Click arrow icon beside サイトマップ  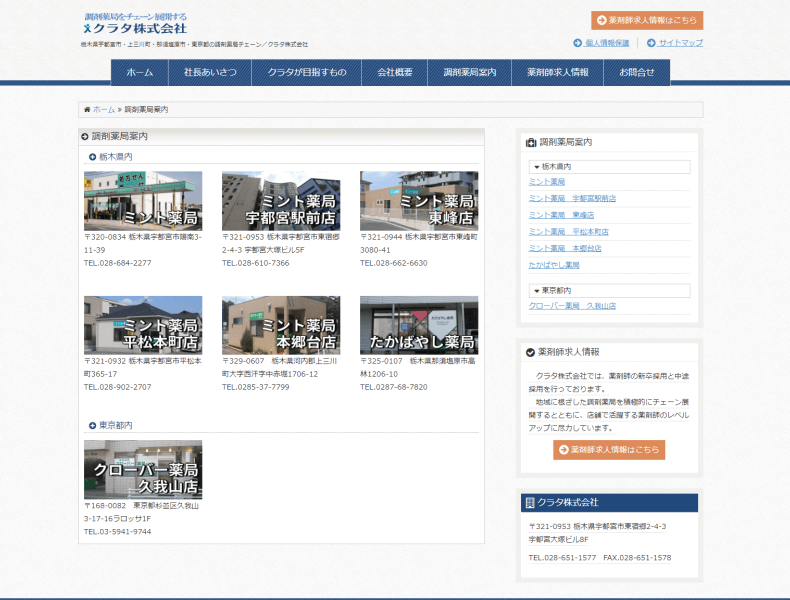[651, 43]
